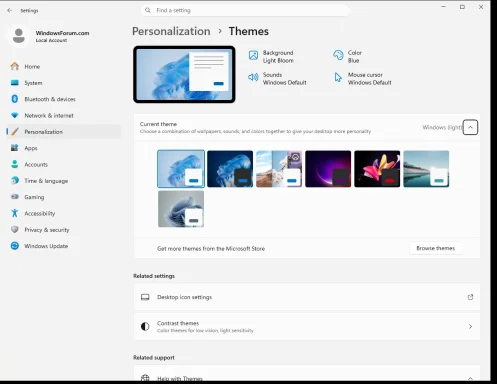Click the Privacy & security shield icon

[x=15, y=229]
